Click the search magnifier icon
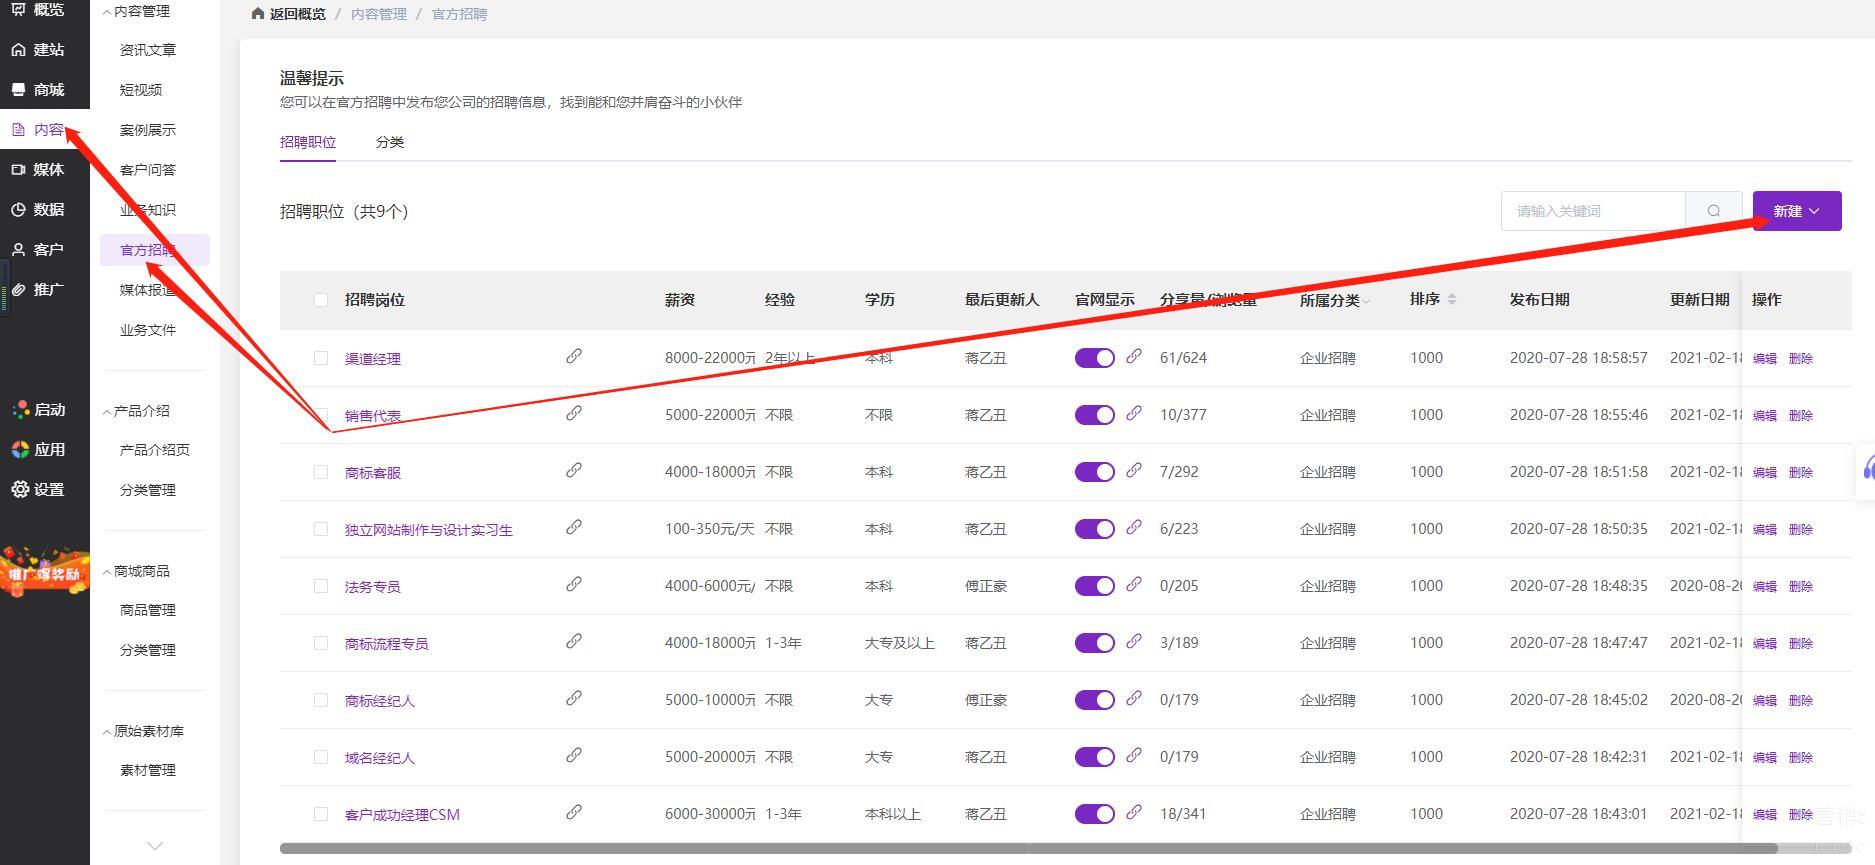The width and height of the screenshot is (1875, 865). tap(1714, 211)
